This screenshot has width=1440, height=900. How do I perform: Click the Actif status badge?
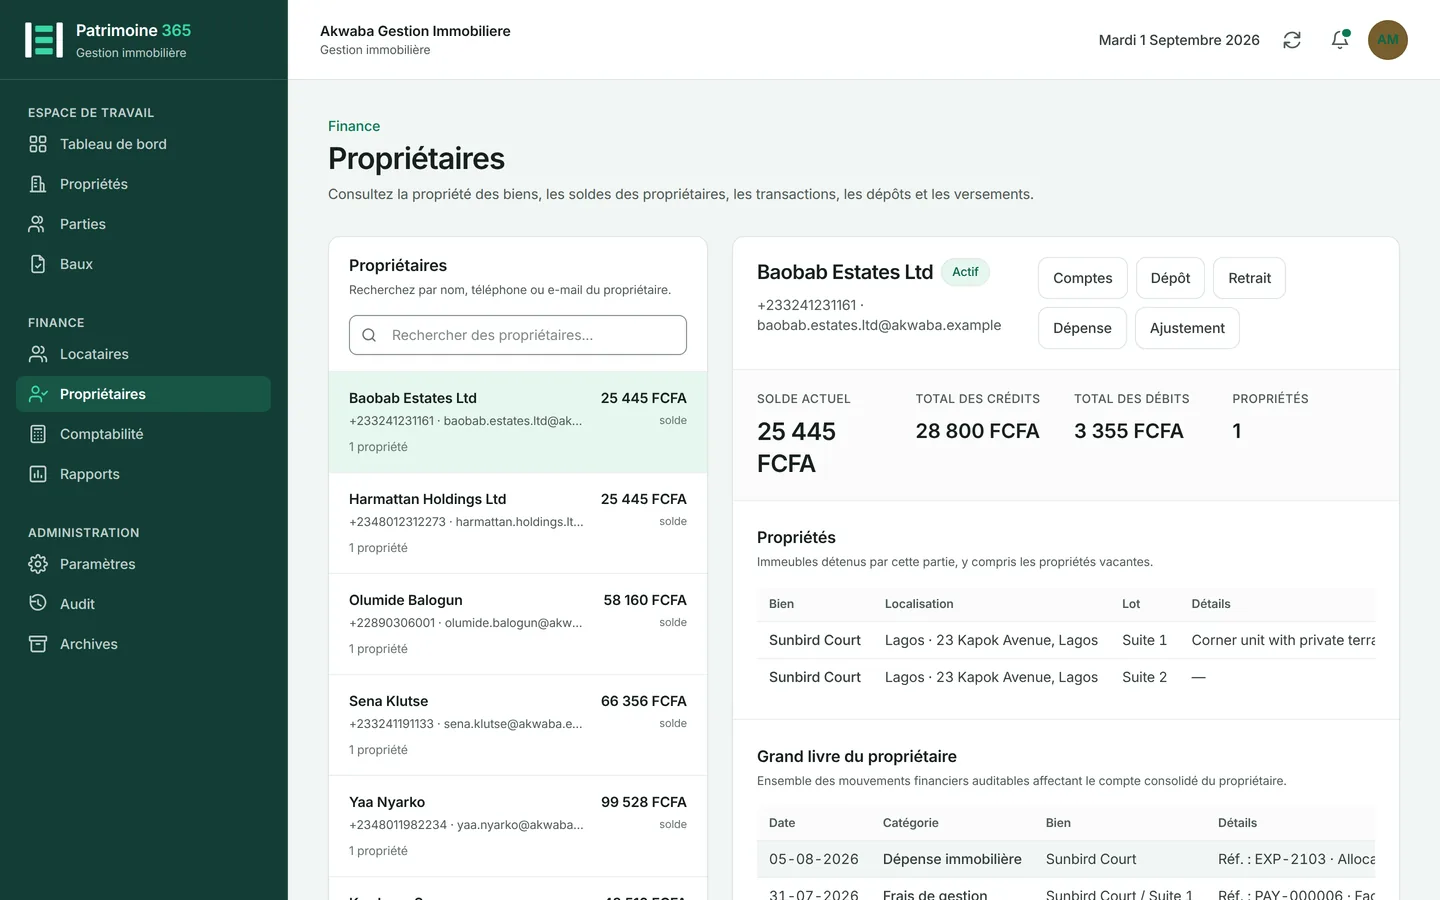pyautogui.click(x=965, y=272)
